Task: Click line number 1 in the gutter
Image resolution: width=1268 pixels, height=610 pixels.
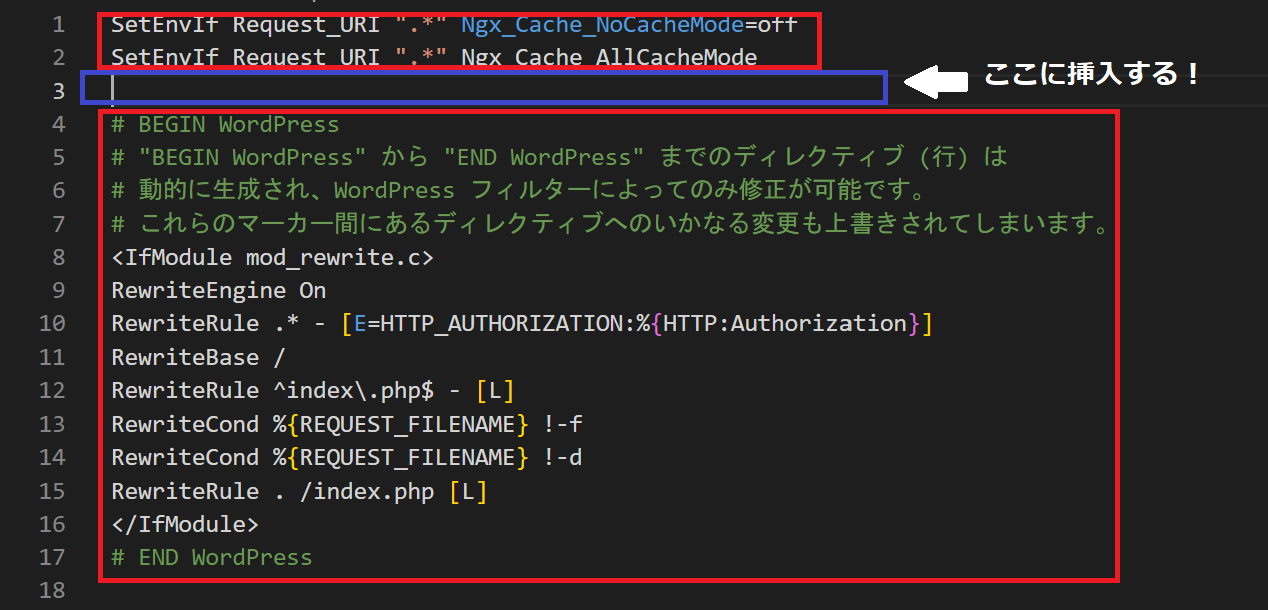Action: 58,24
